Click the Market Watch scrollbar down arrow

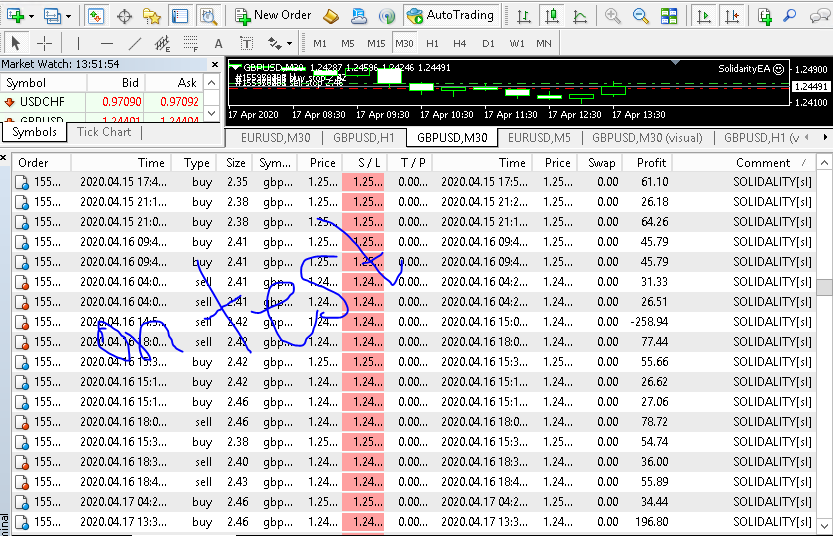(211, 113)
